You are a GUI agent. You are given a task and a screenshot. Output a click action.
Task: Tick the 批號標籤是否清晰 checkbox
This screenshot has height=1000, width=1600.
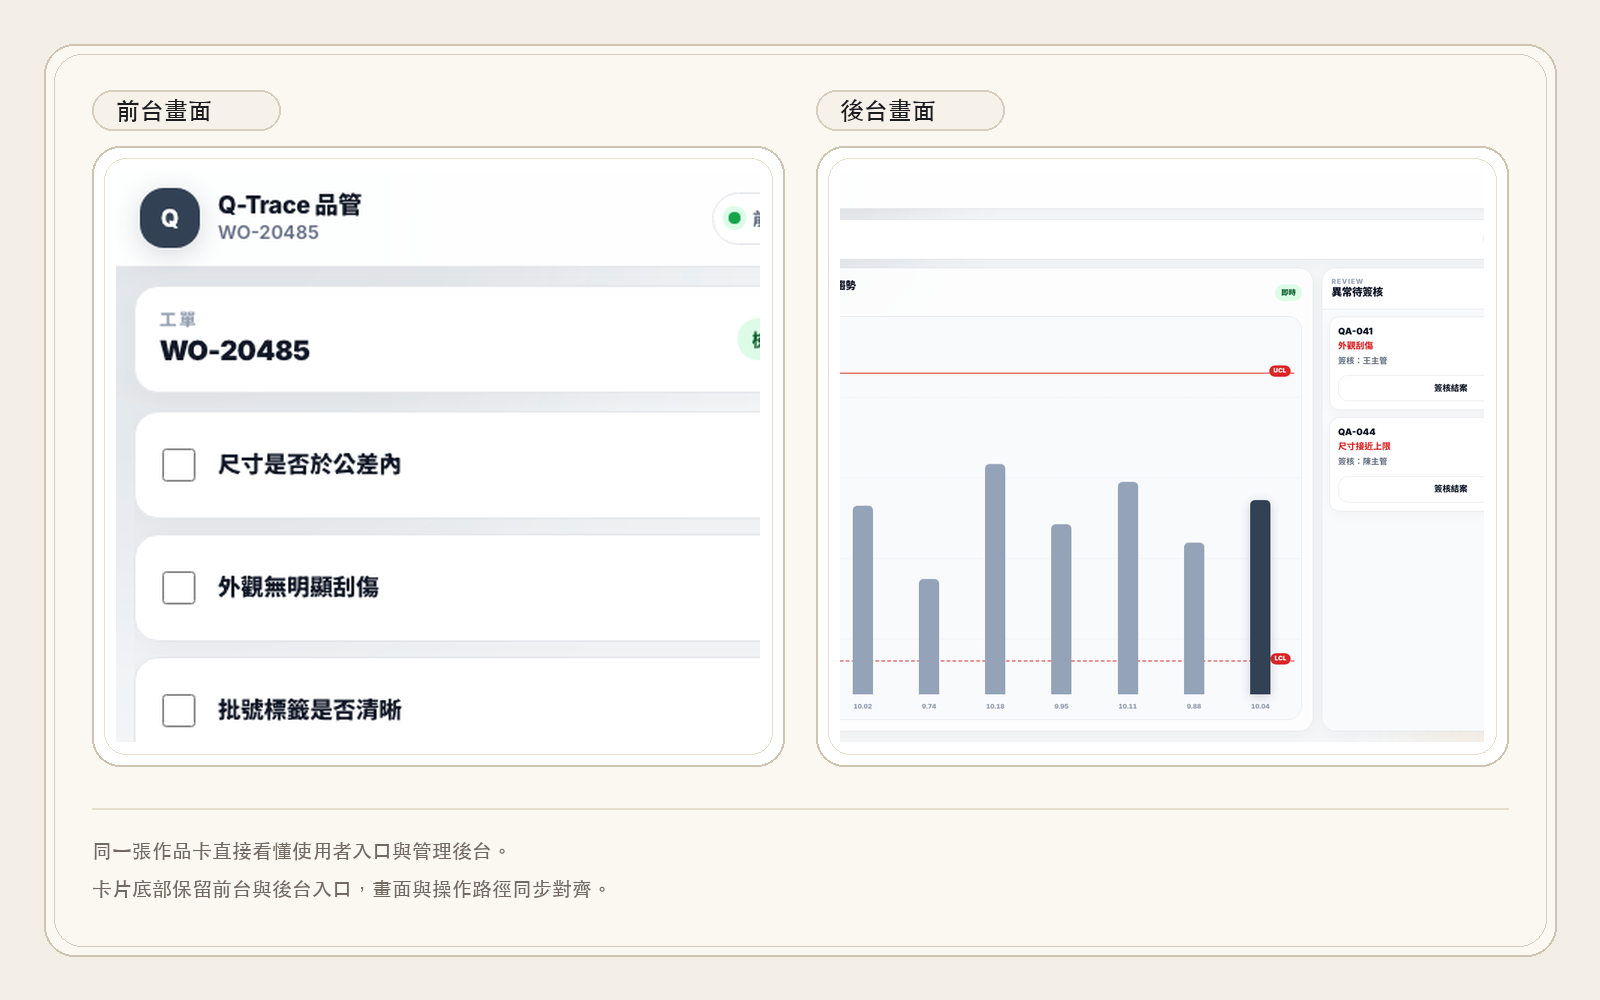(179, 710)
